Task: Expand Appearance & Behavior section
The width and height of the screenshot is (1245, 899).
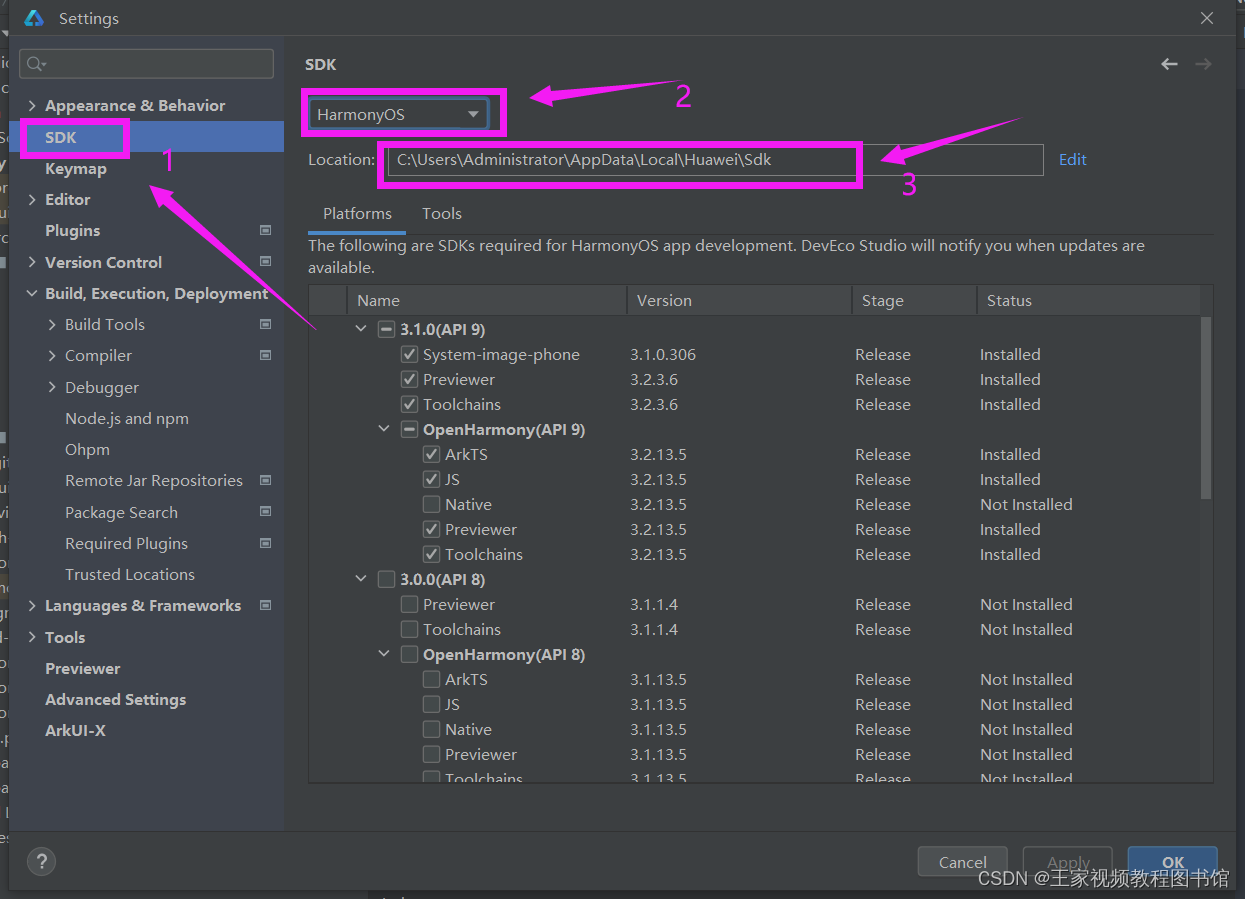Action: pyautogui.click(x=33, y=106)
